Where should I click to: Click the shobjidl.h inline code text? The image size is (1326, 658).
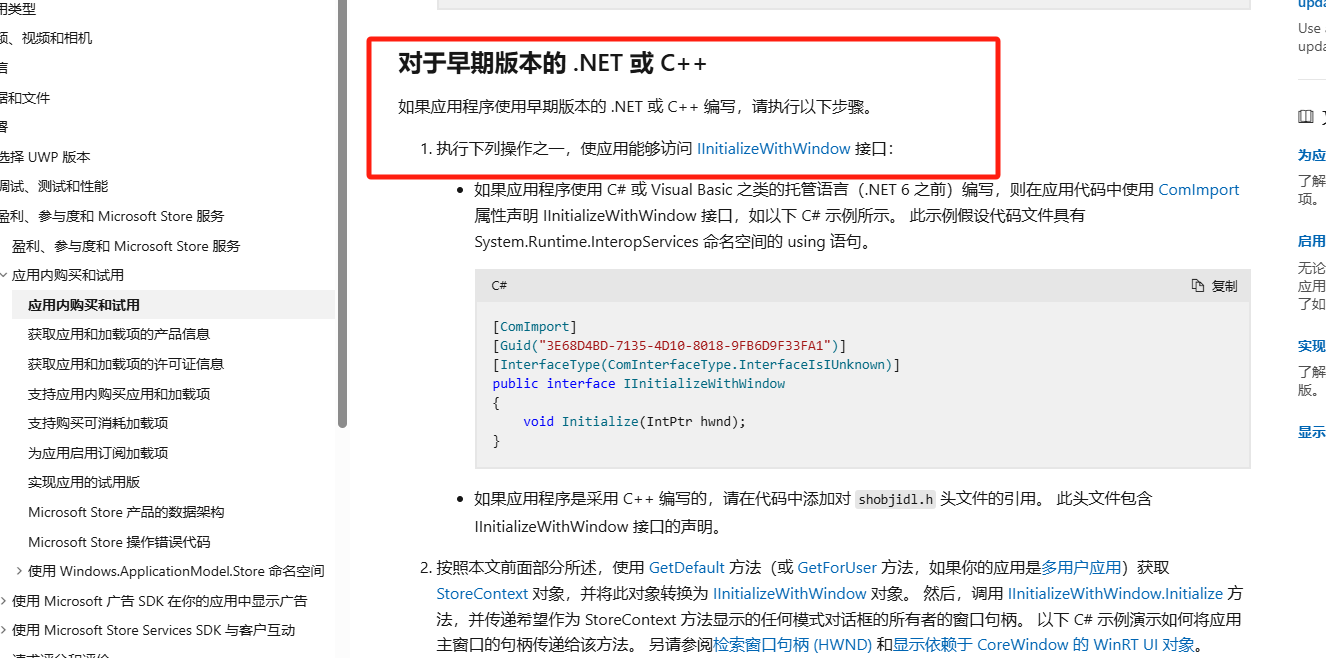coord(895,499)
